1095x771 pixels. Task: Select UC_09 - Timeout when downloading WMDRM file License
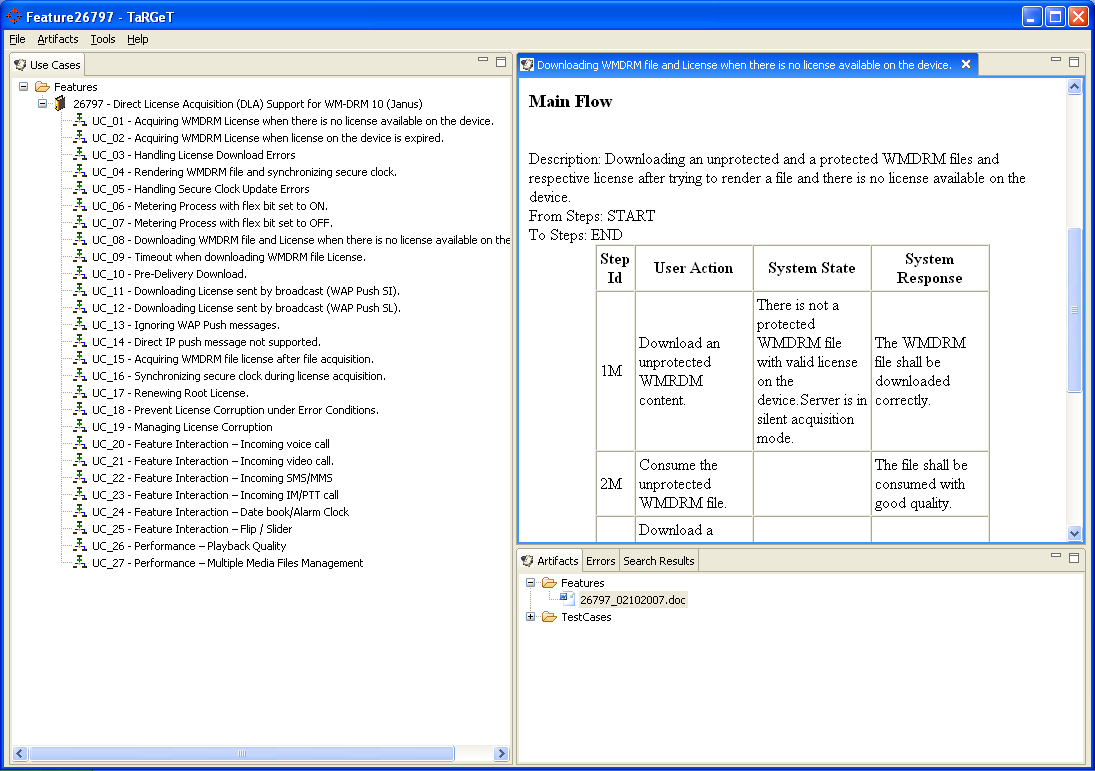pos(229,257)
